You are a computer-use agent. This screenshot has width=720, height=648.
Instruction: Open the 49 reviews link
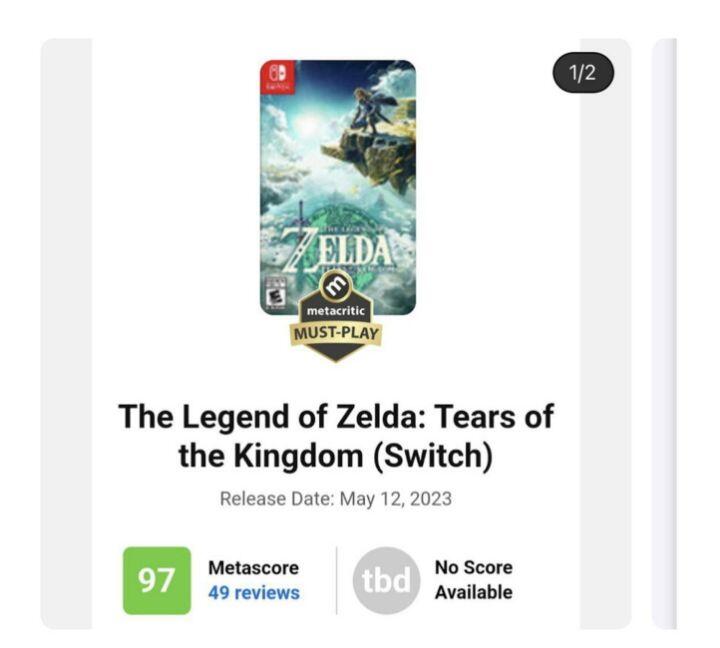[254, 593]
